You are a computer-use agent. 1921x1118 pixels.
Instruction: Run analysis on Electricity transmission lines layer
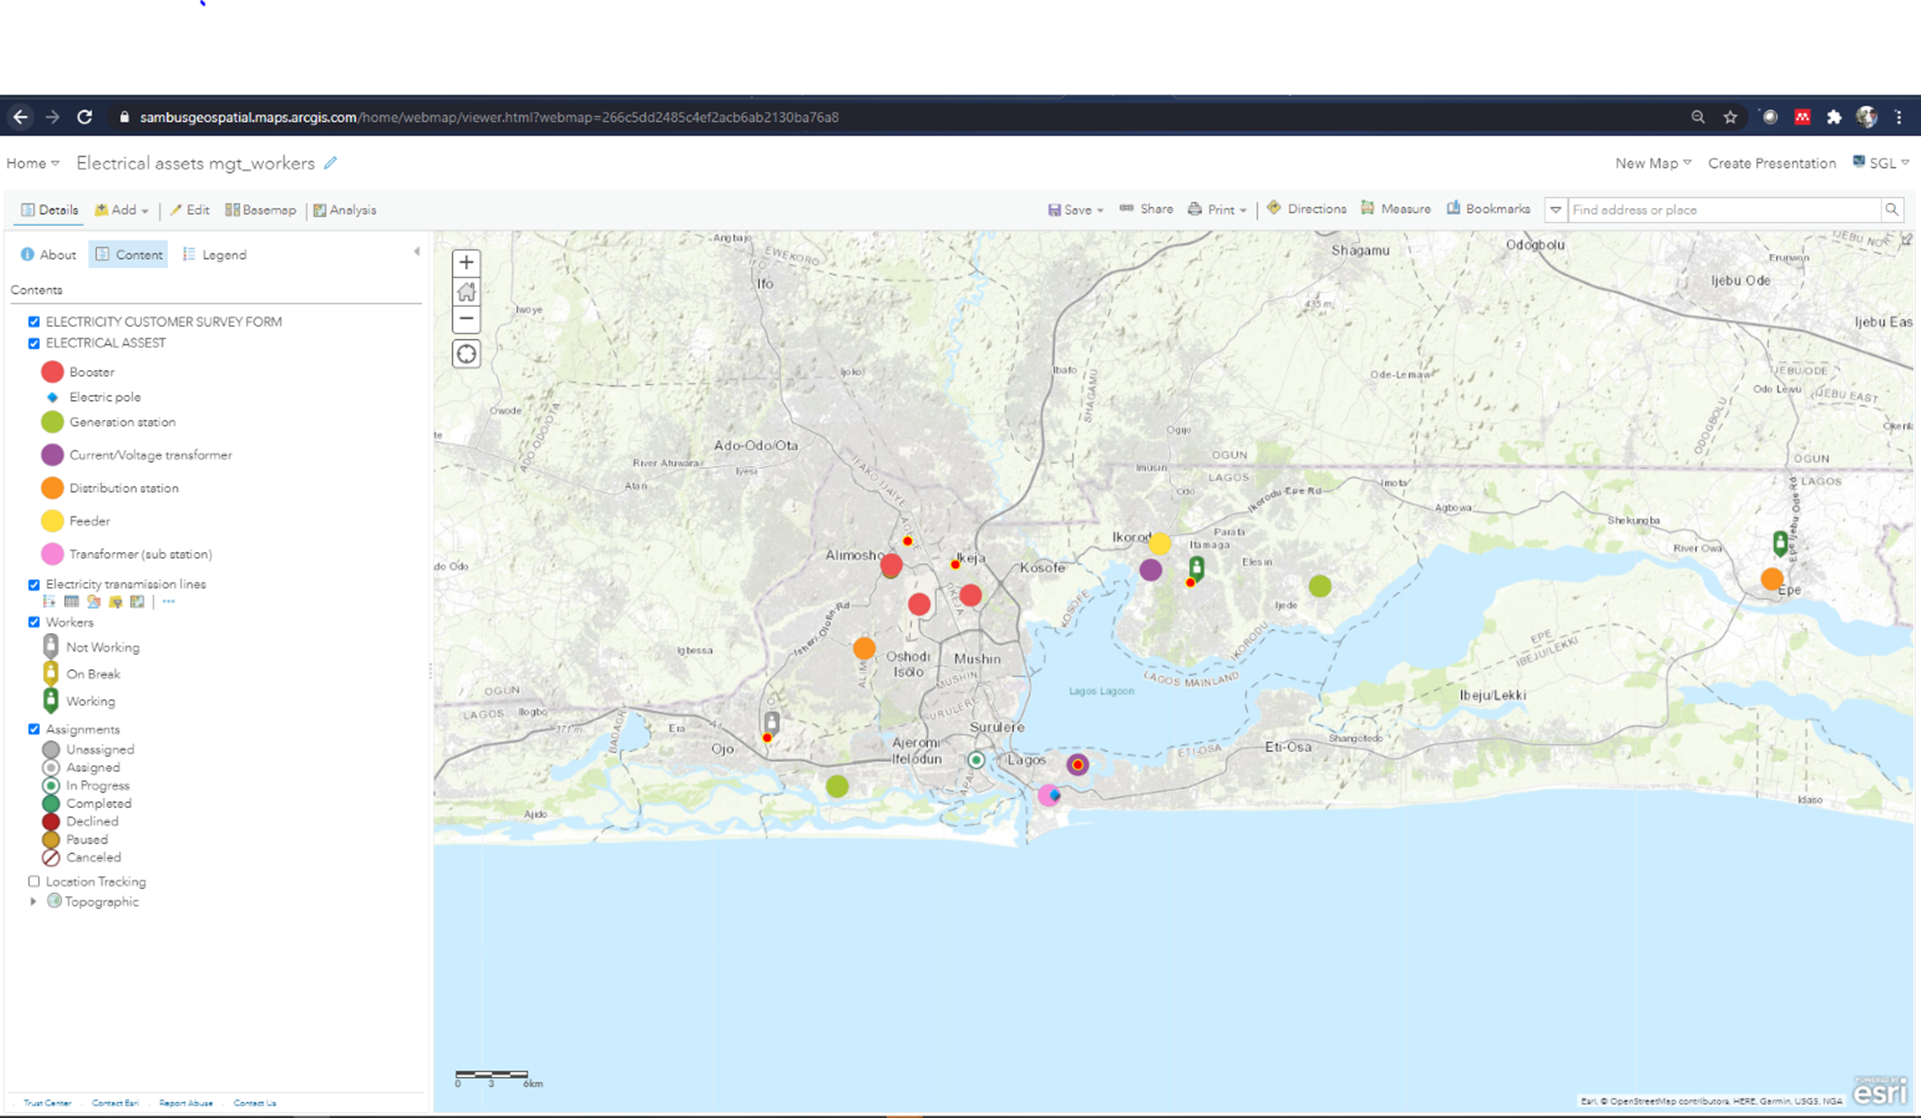(x=137, y=601)
